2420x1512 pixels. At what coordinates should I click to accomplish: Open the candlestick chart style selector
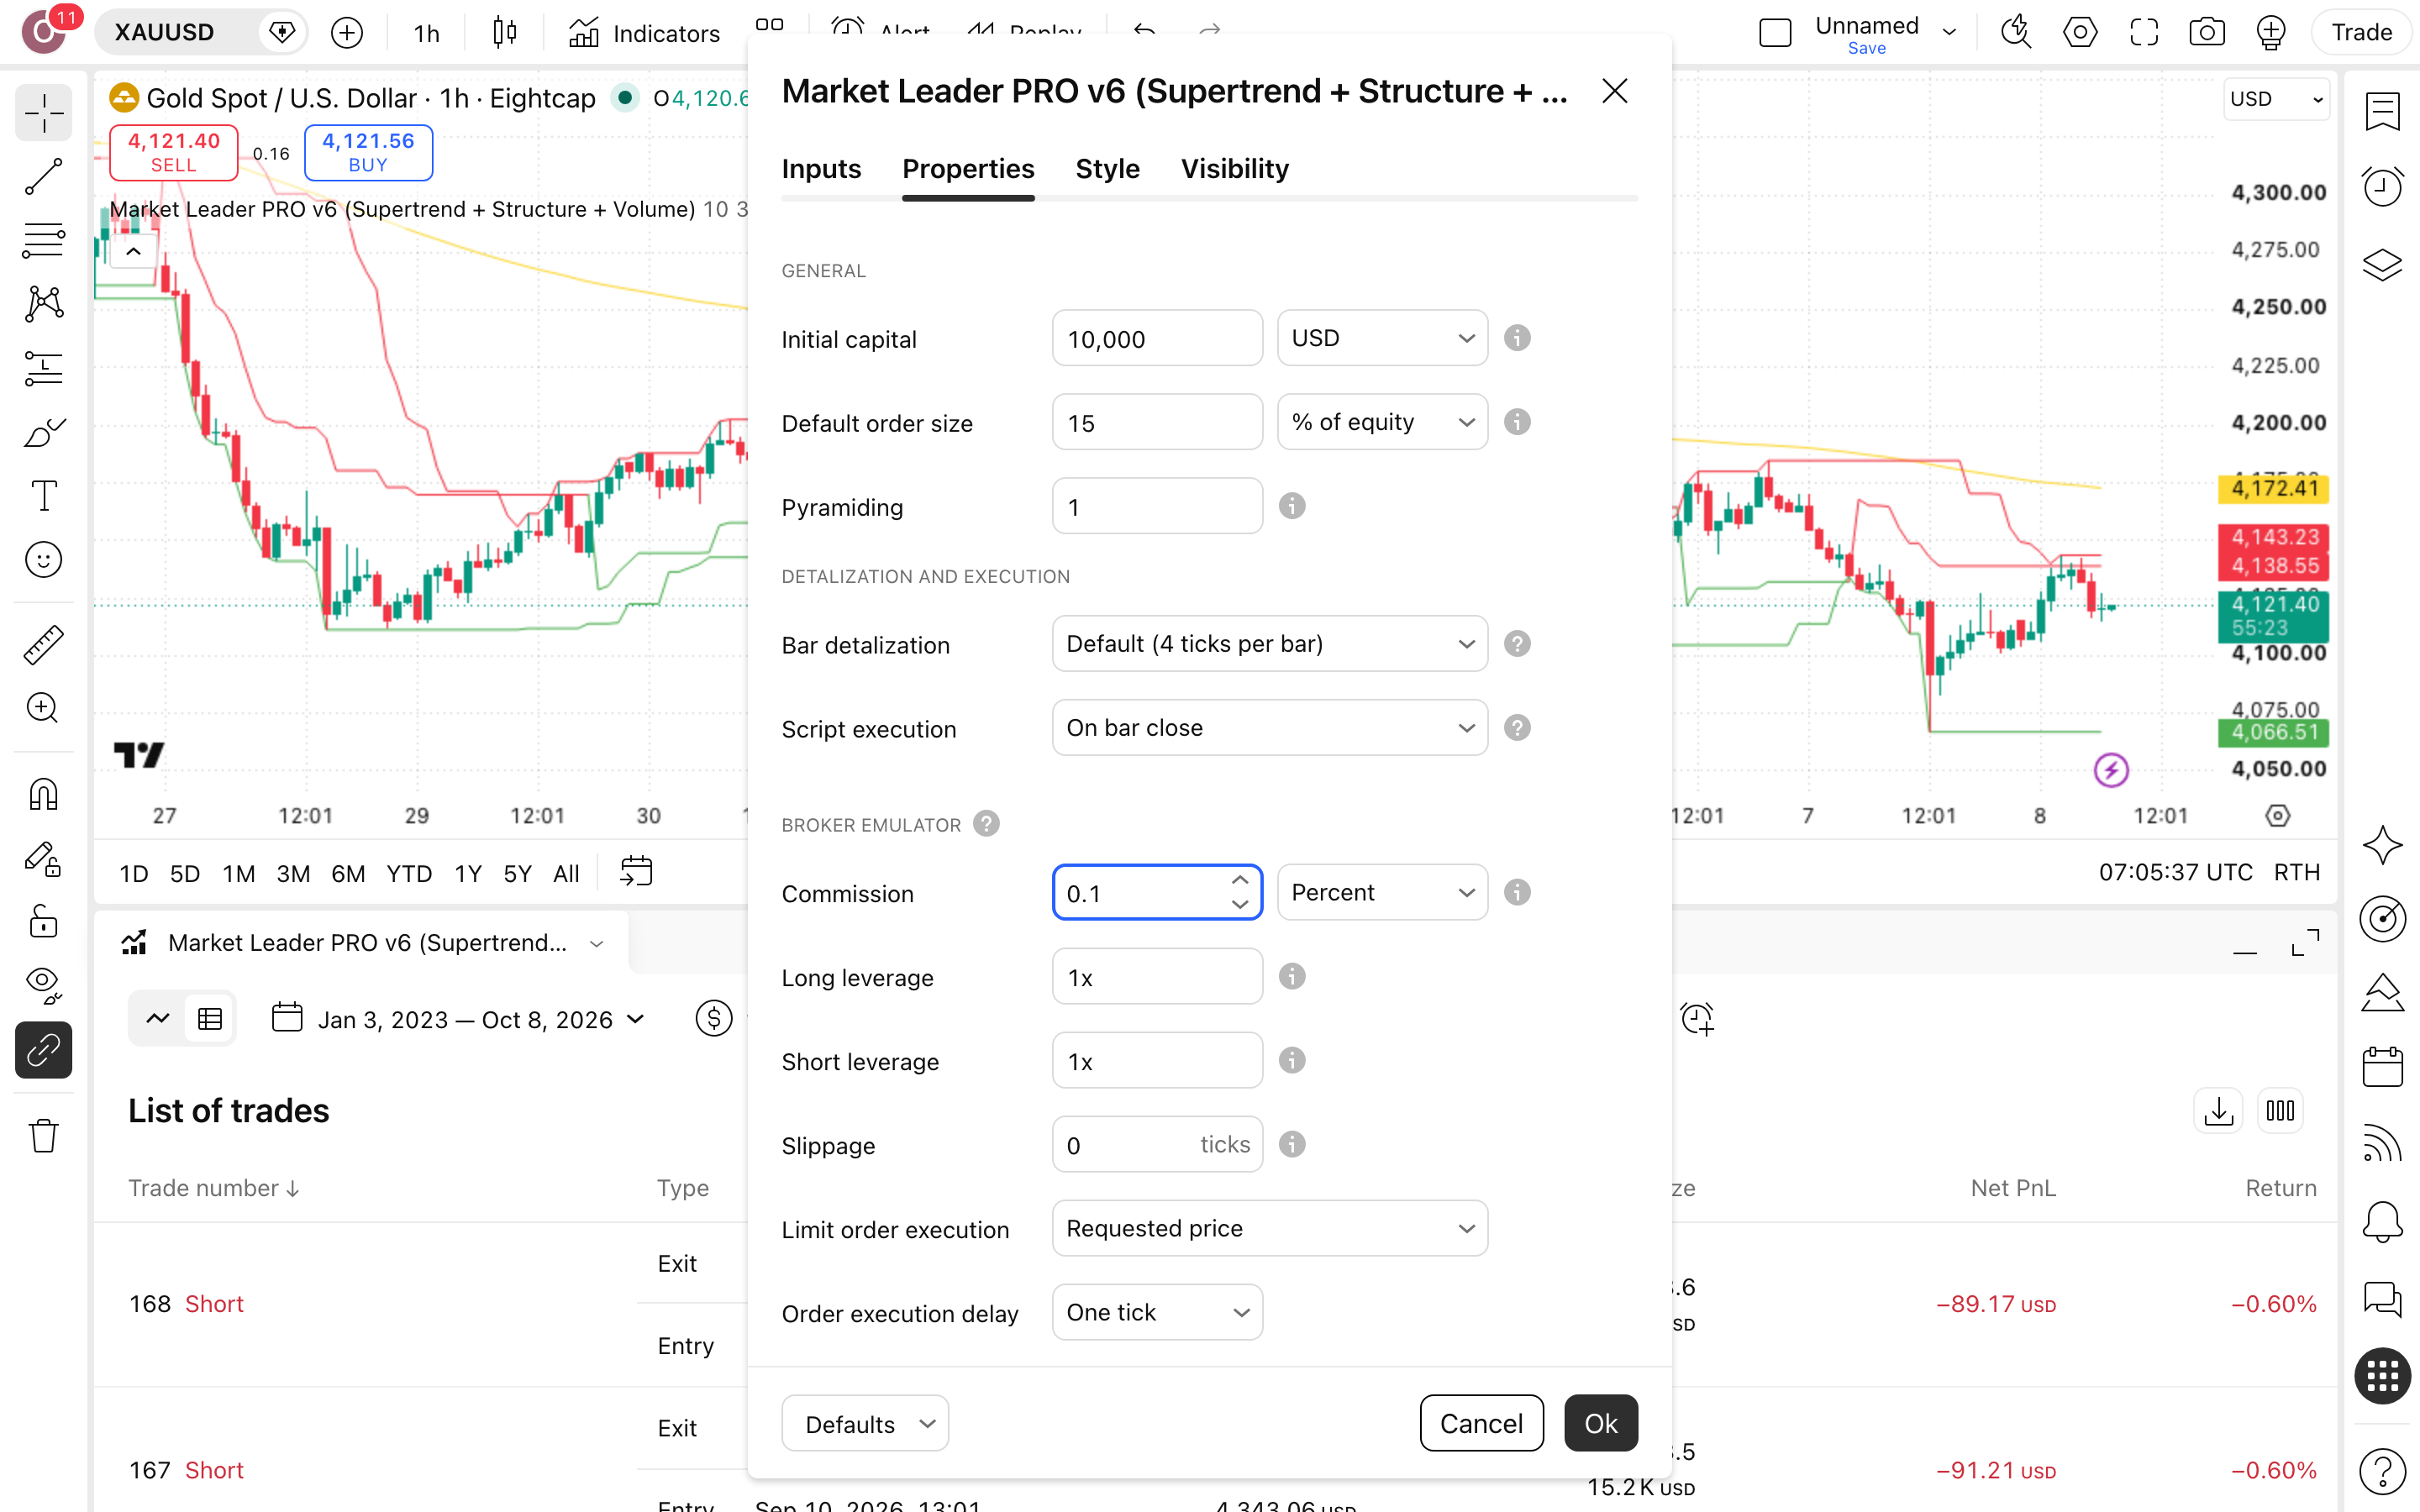[505, 33]
